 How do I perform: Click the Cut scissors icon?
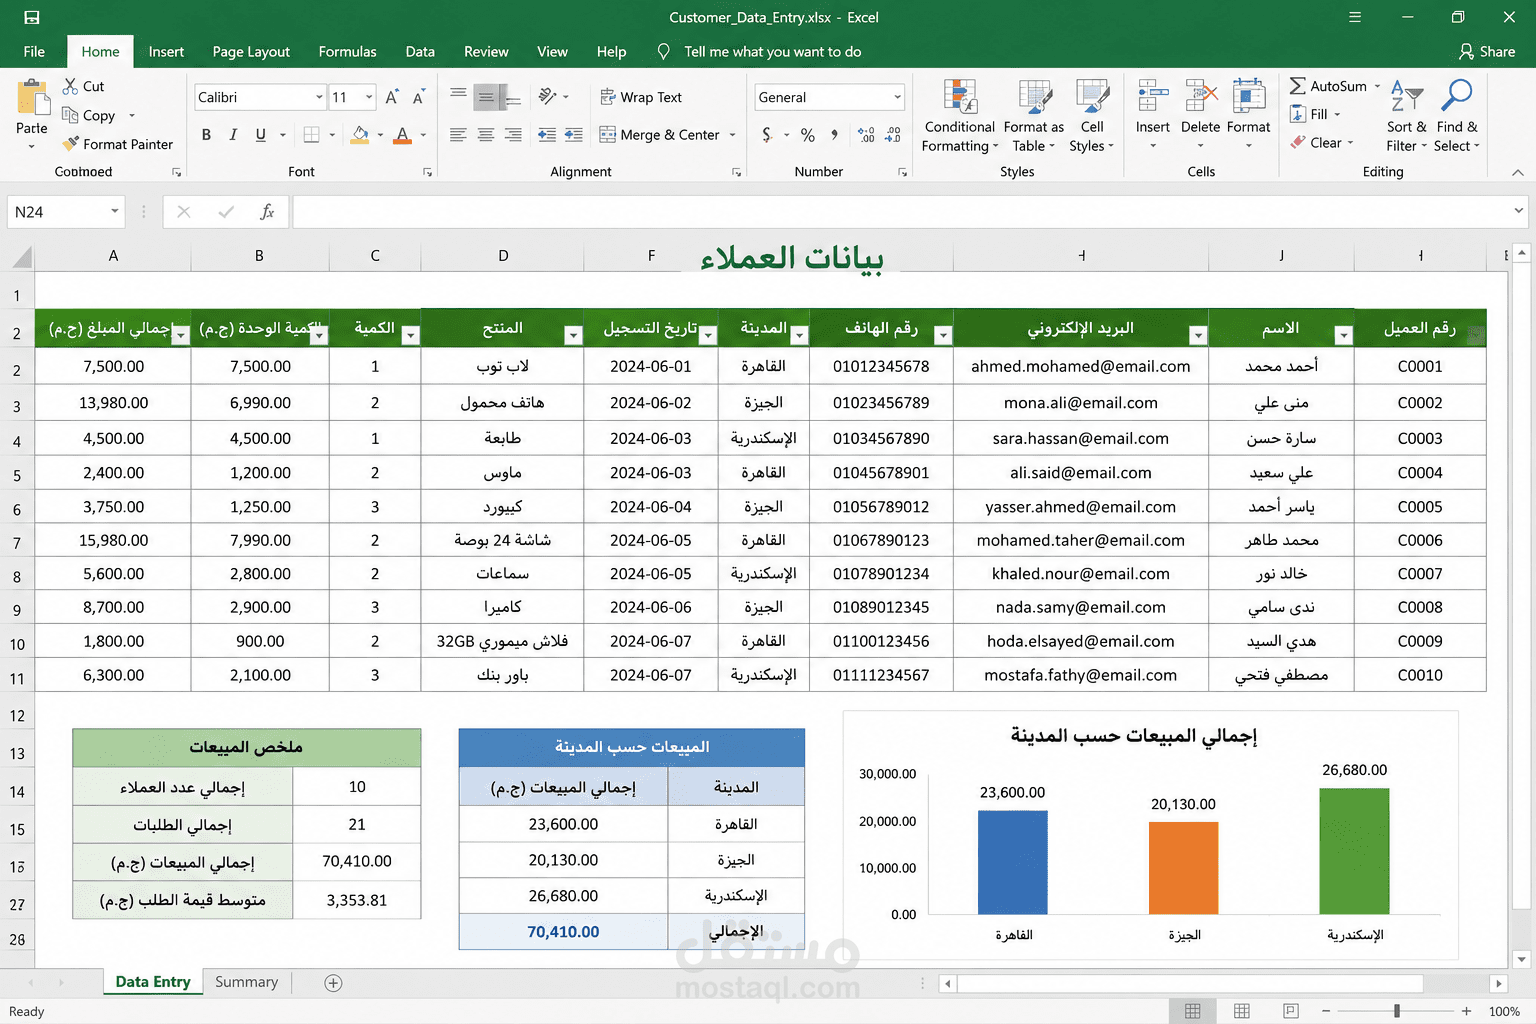click(70, 86)
